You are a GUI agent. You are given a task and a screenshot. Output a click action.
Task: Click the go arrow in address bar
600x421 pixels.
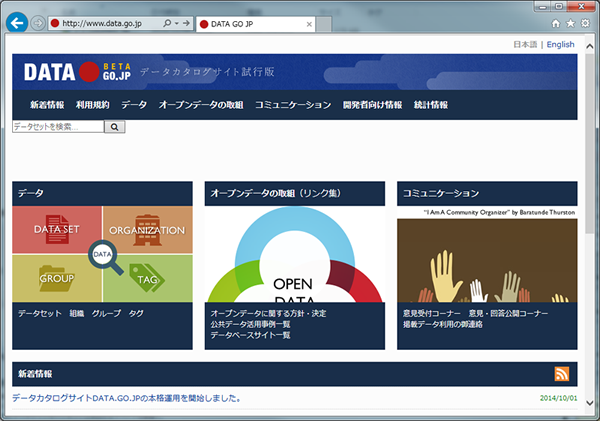(x=186, y=23)
